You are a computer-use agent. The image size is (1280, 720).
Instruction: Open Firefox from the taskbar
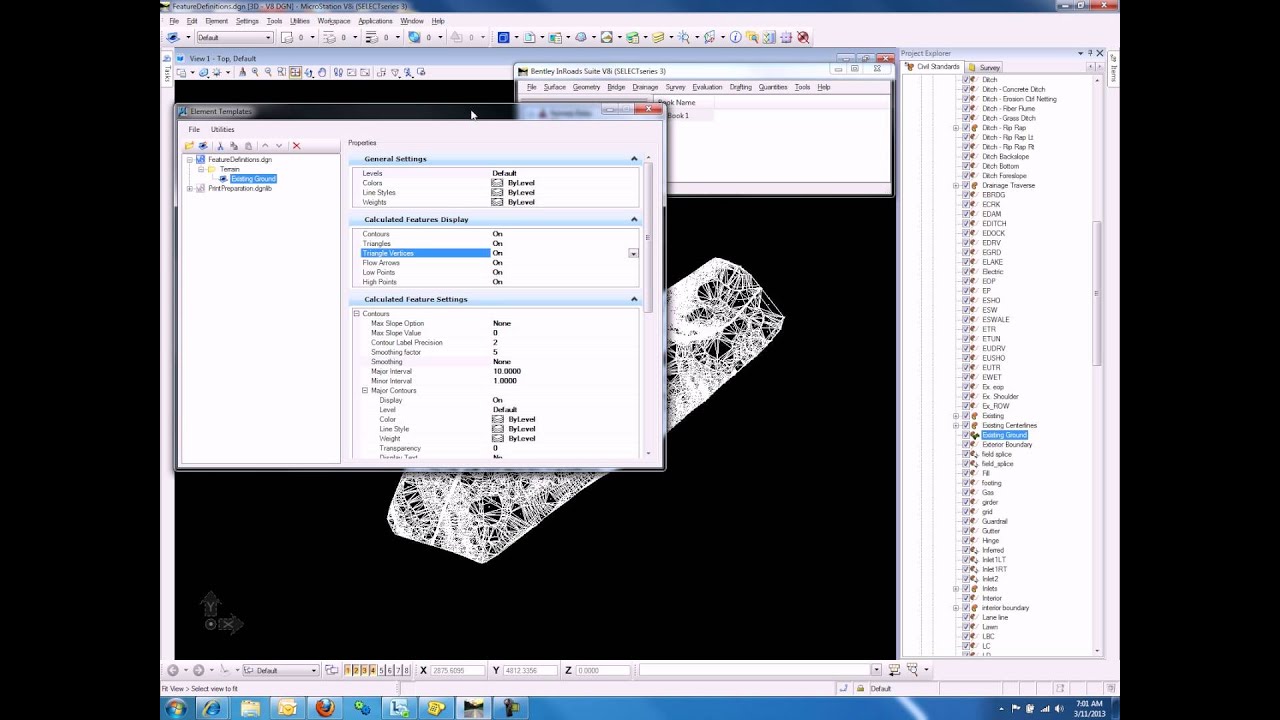point(325,708)
